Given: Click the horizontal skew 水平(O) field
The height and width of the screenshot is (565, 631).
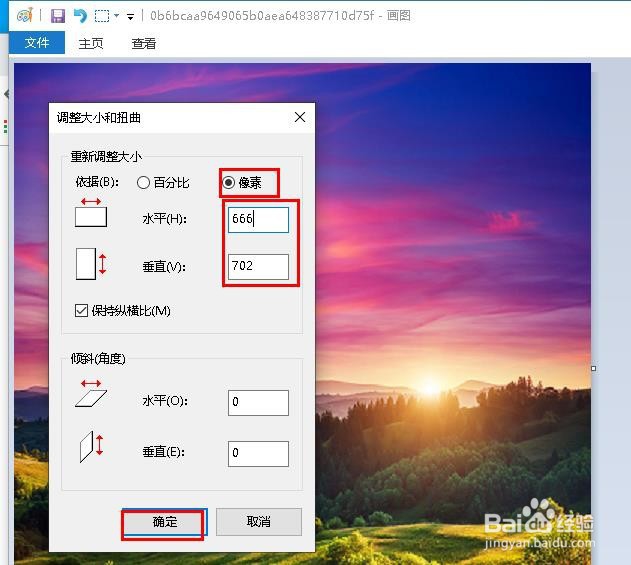Looking at the screenshot, I should click(258, 402).
